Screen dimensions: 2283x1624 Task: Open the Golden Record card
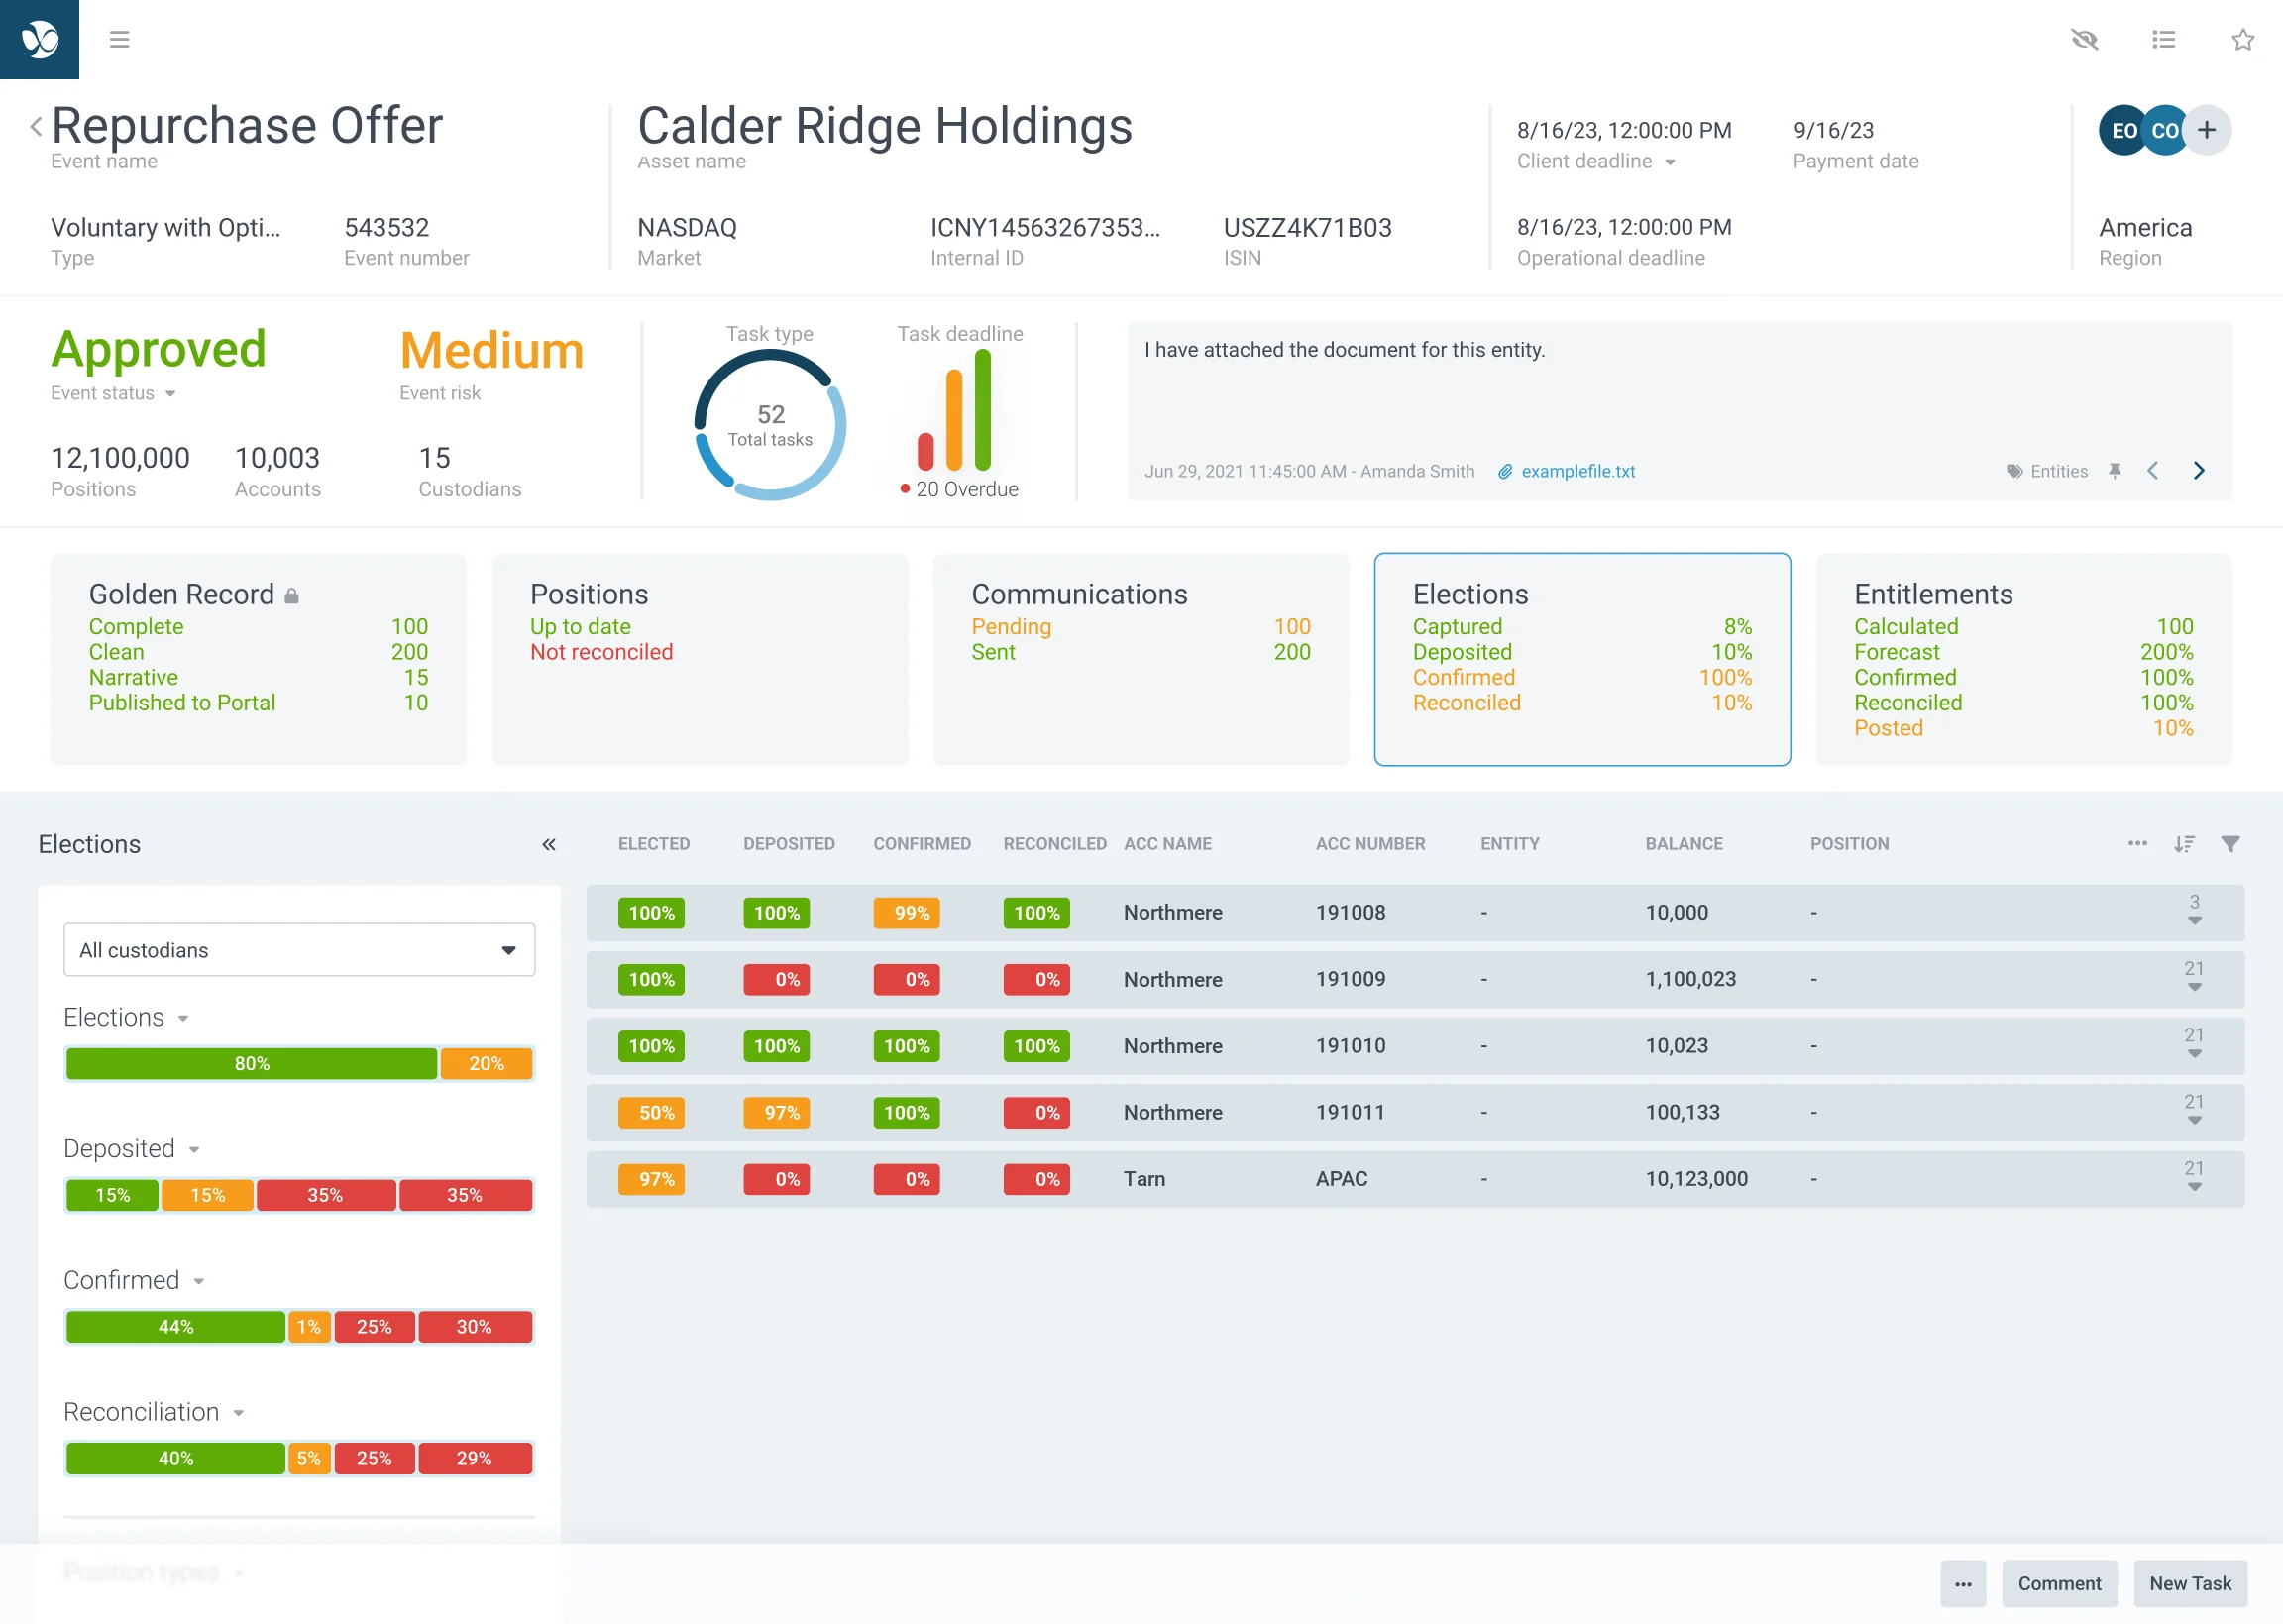[x=258, y=659]
